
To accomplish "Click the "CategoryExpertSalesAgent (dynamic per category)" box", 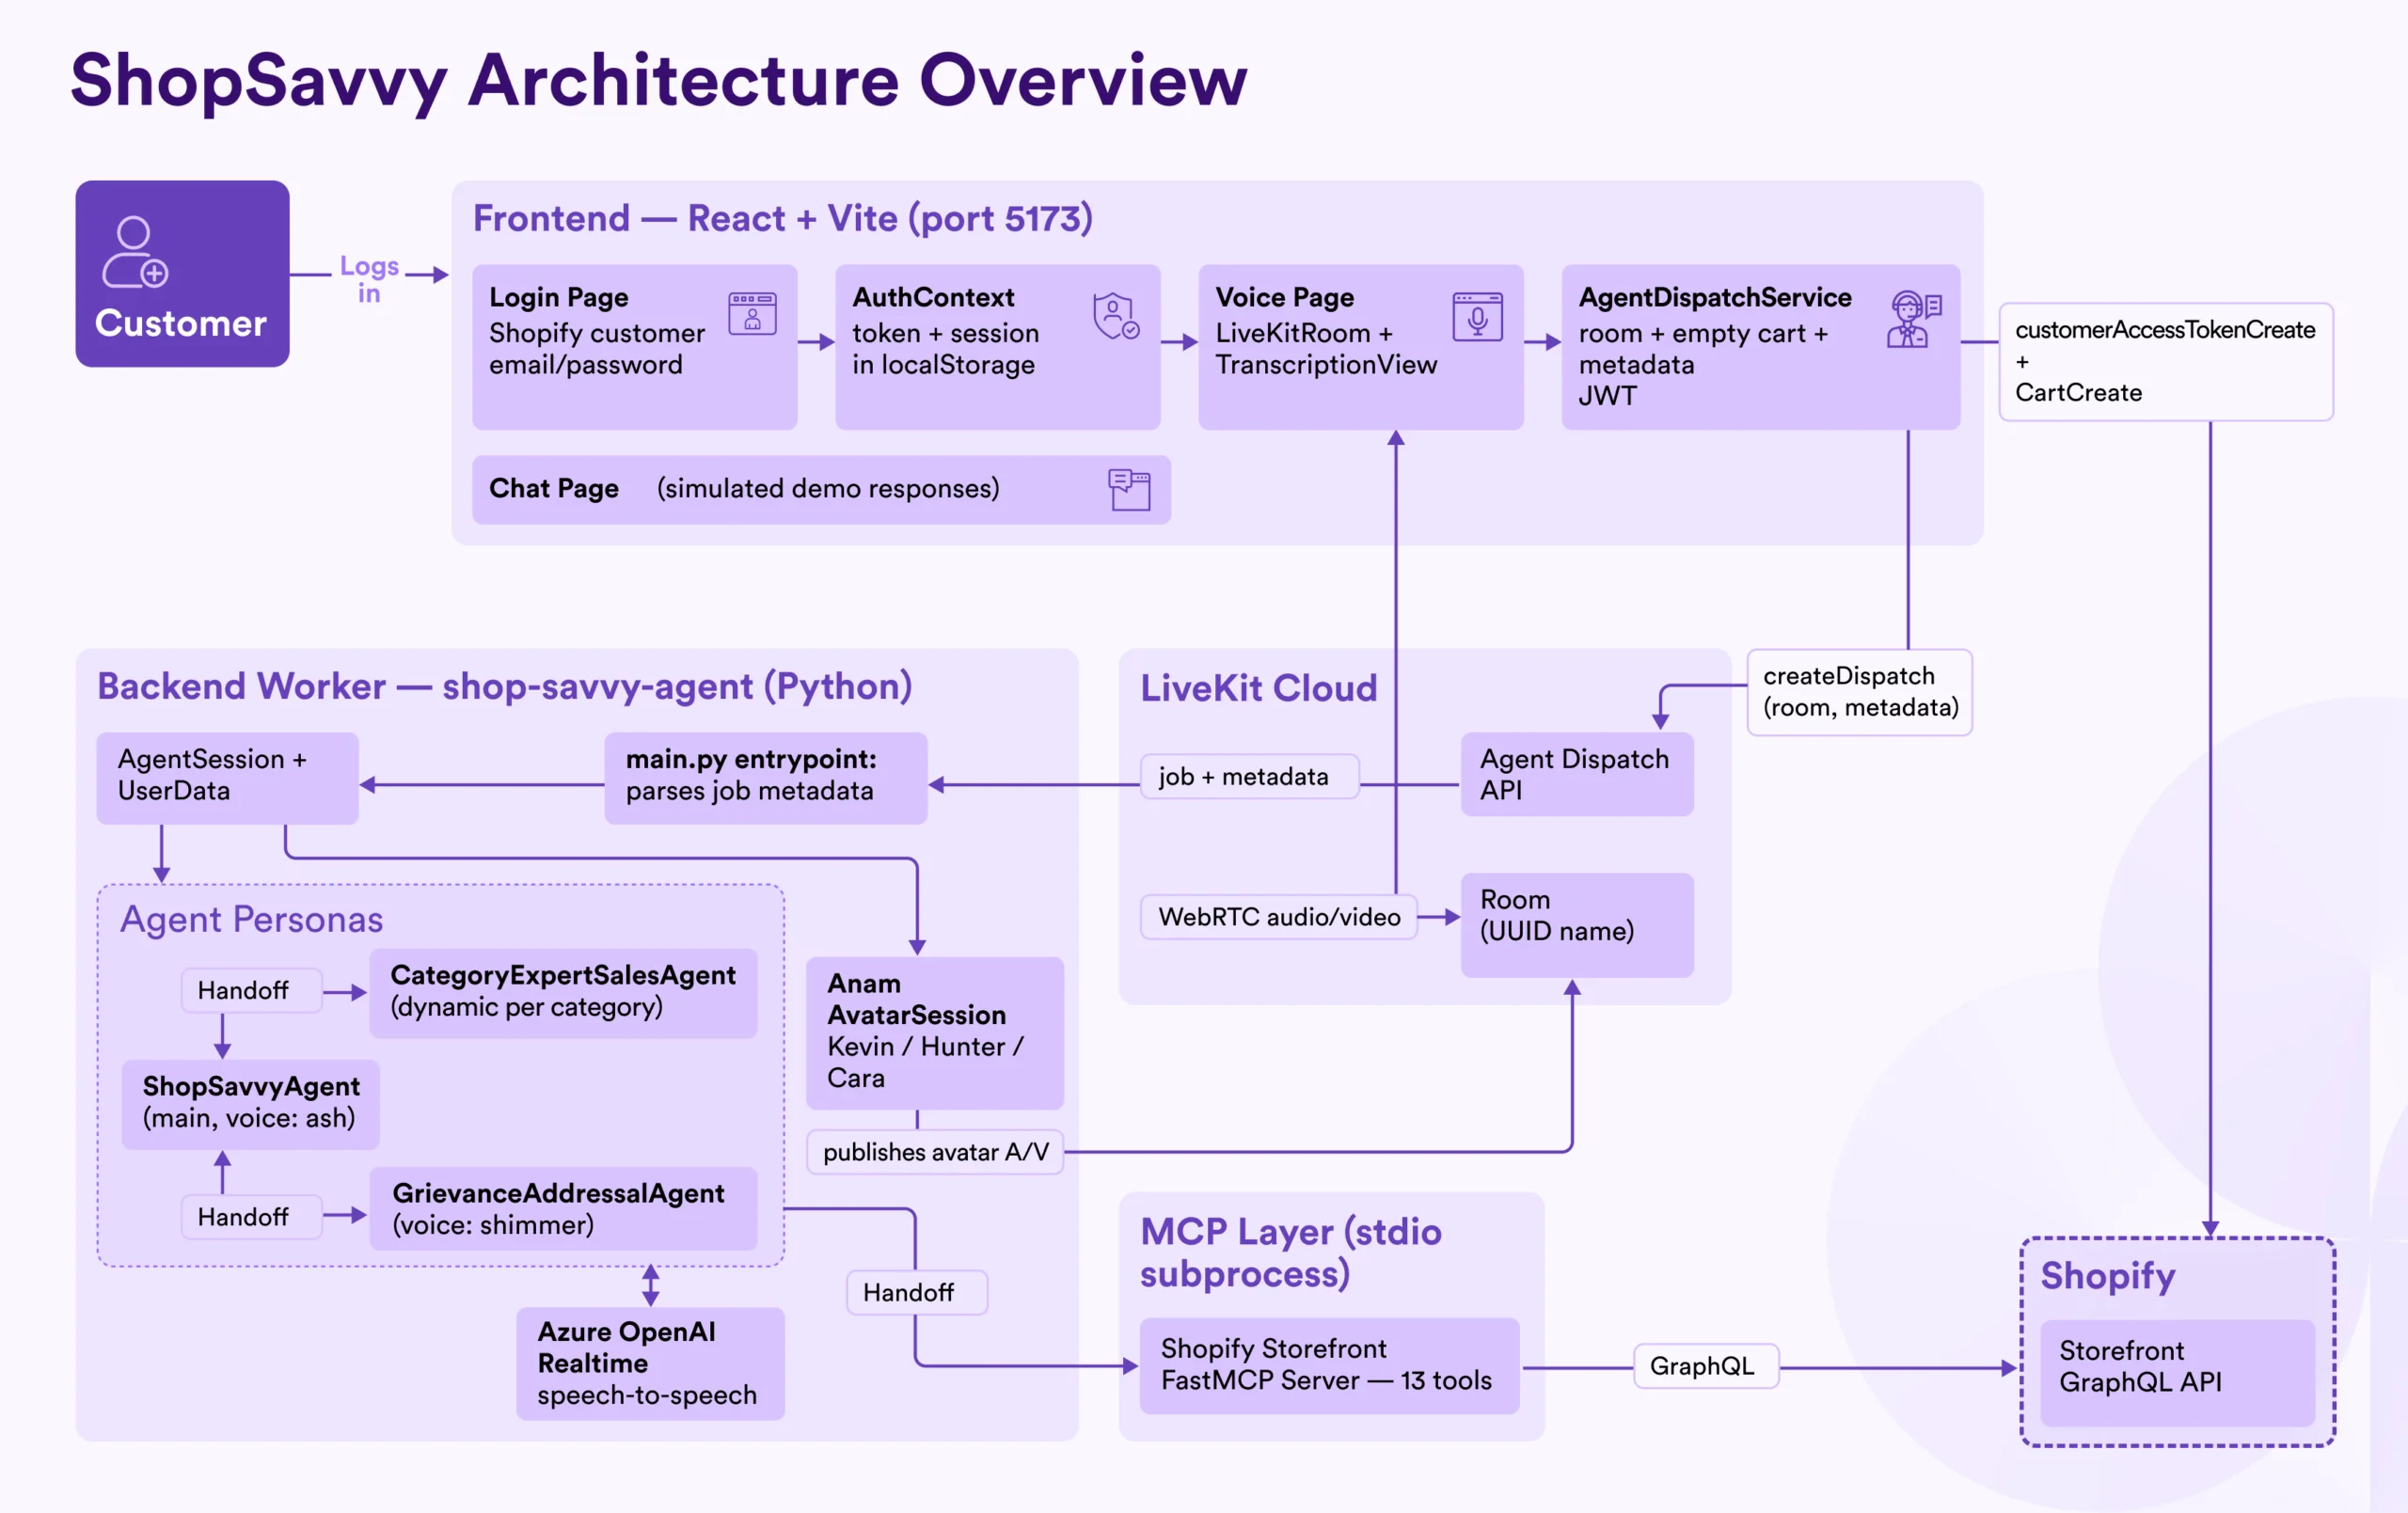I will click(563, 992).
